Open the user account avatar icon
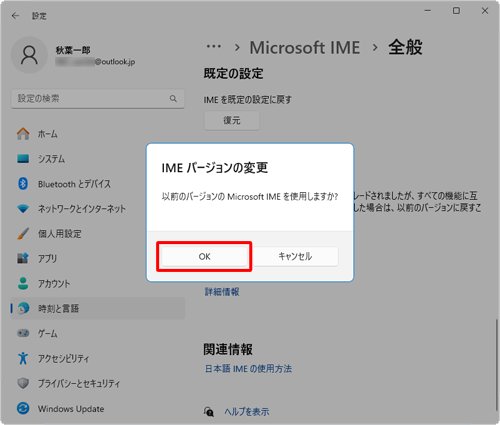 pyautogui.click(x=29, y=55)
